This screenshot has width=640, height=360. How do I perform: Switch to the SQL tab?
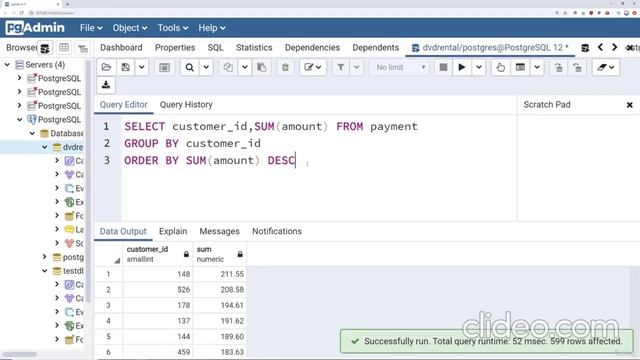pos(215,47)
